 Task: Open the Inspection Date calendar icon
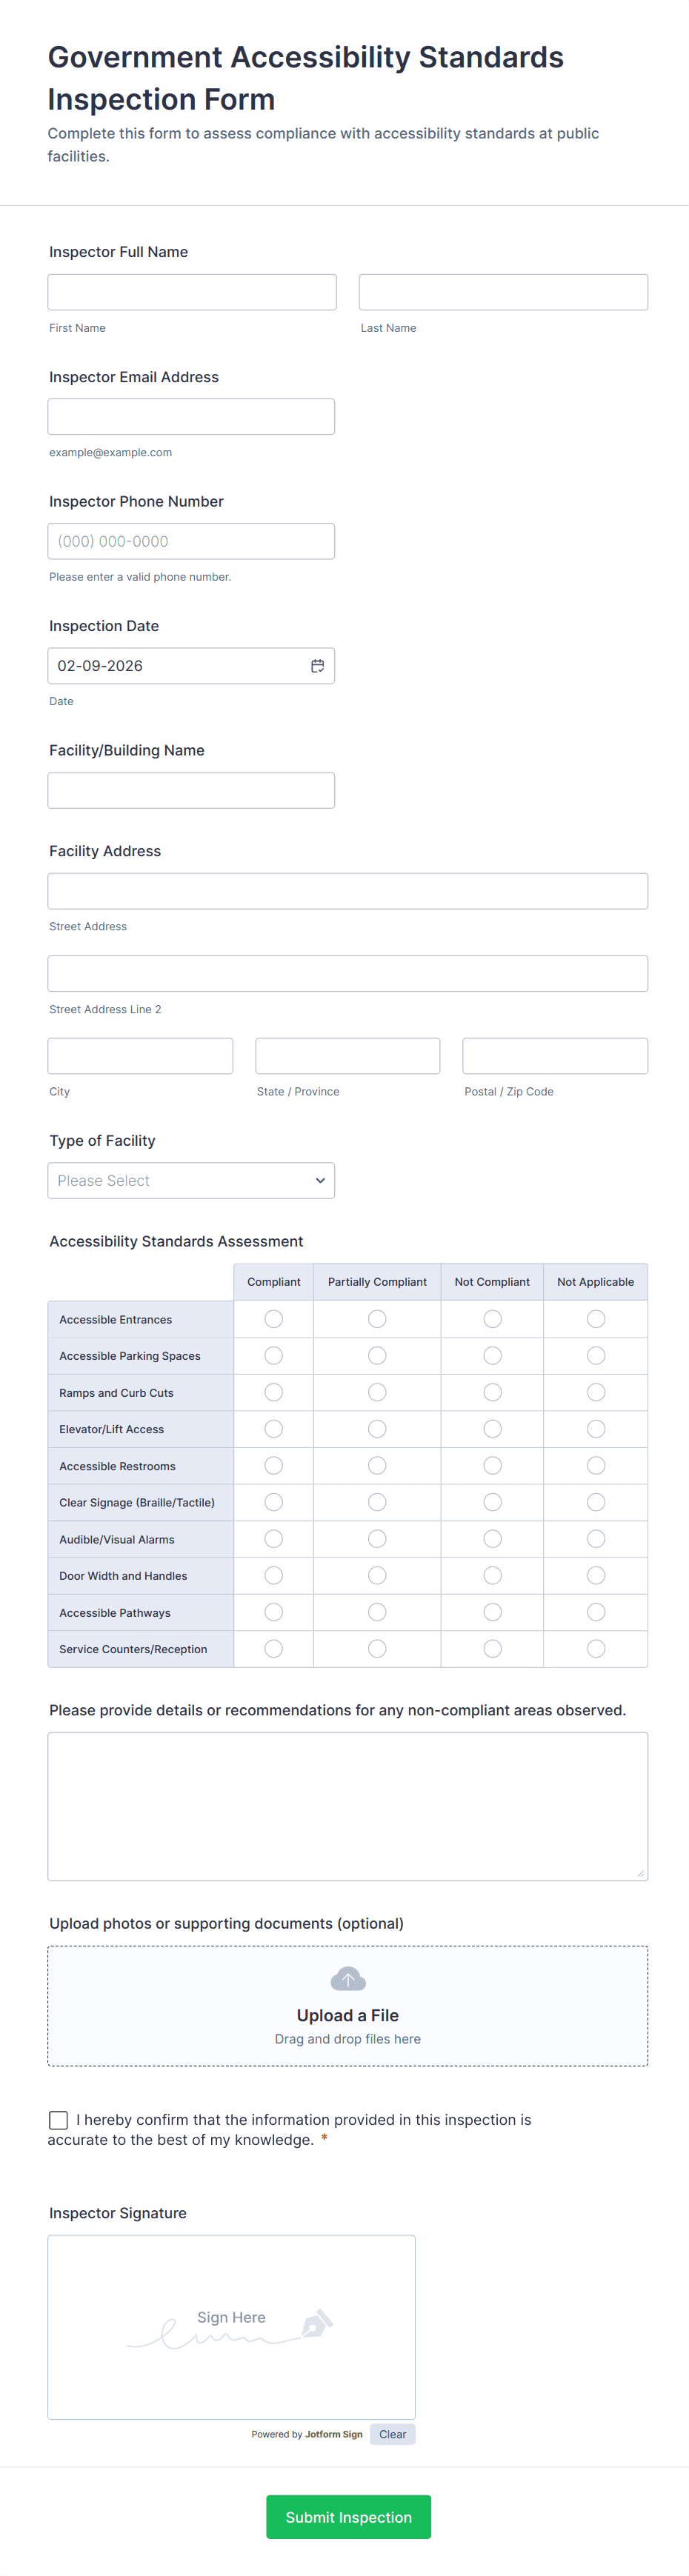tap(317, 666)
